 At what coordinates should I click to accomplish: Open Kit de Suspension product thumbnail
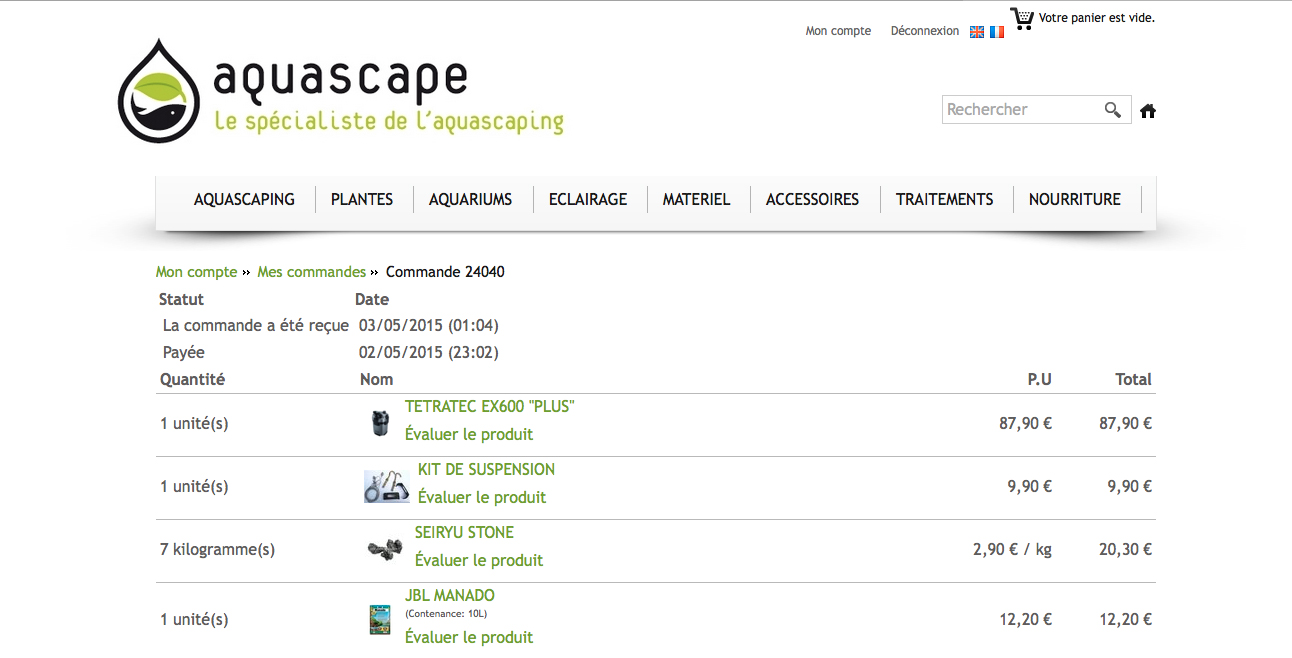[x=387, y=486]
